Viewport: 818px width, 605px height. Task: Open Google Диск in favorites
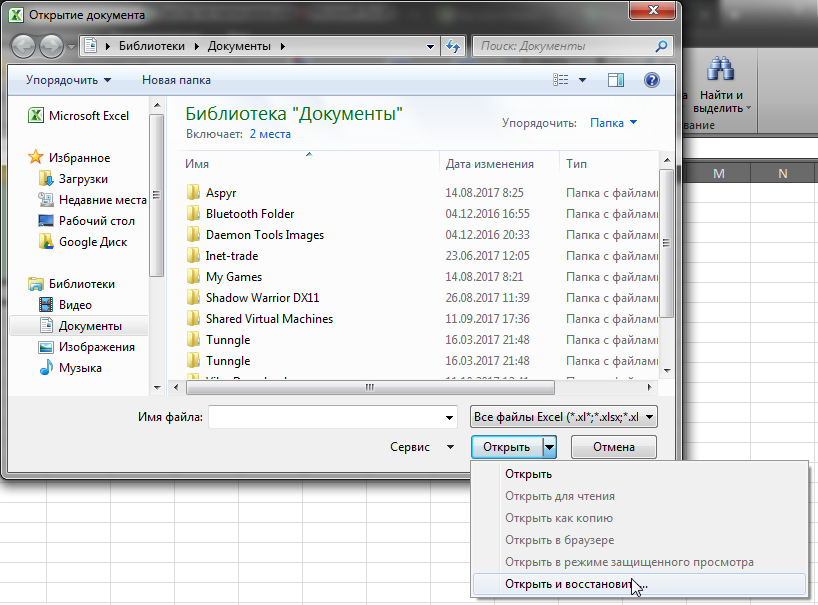coord(92,241)
